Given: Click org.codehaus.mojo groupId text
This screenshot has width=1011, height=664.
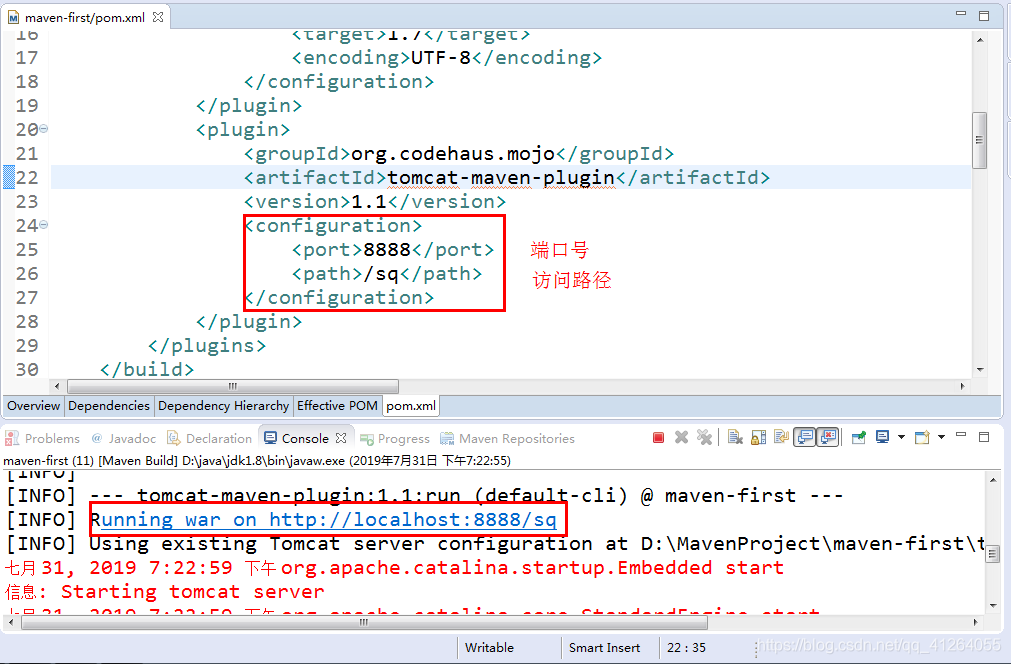Looking at the screenshot, I should [x=453, y=153].
